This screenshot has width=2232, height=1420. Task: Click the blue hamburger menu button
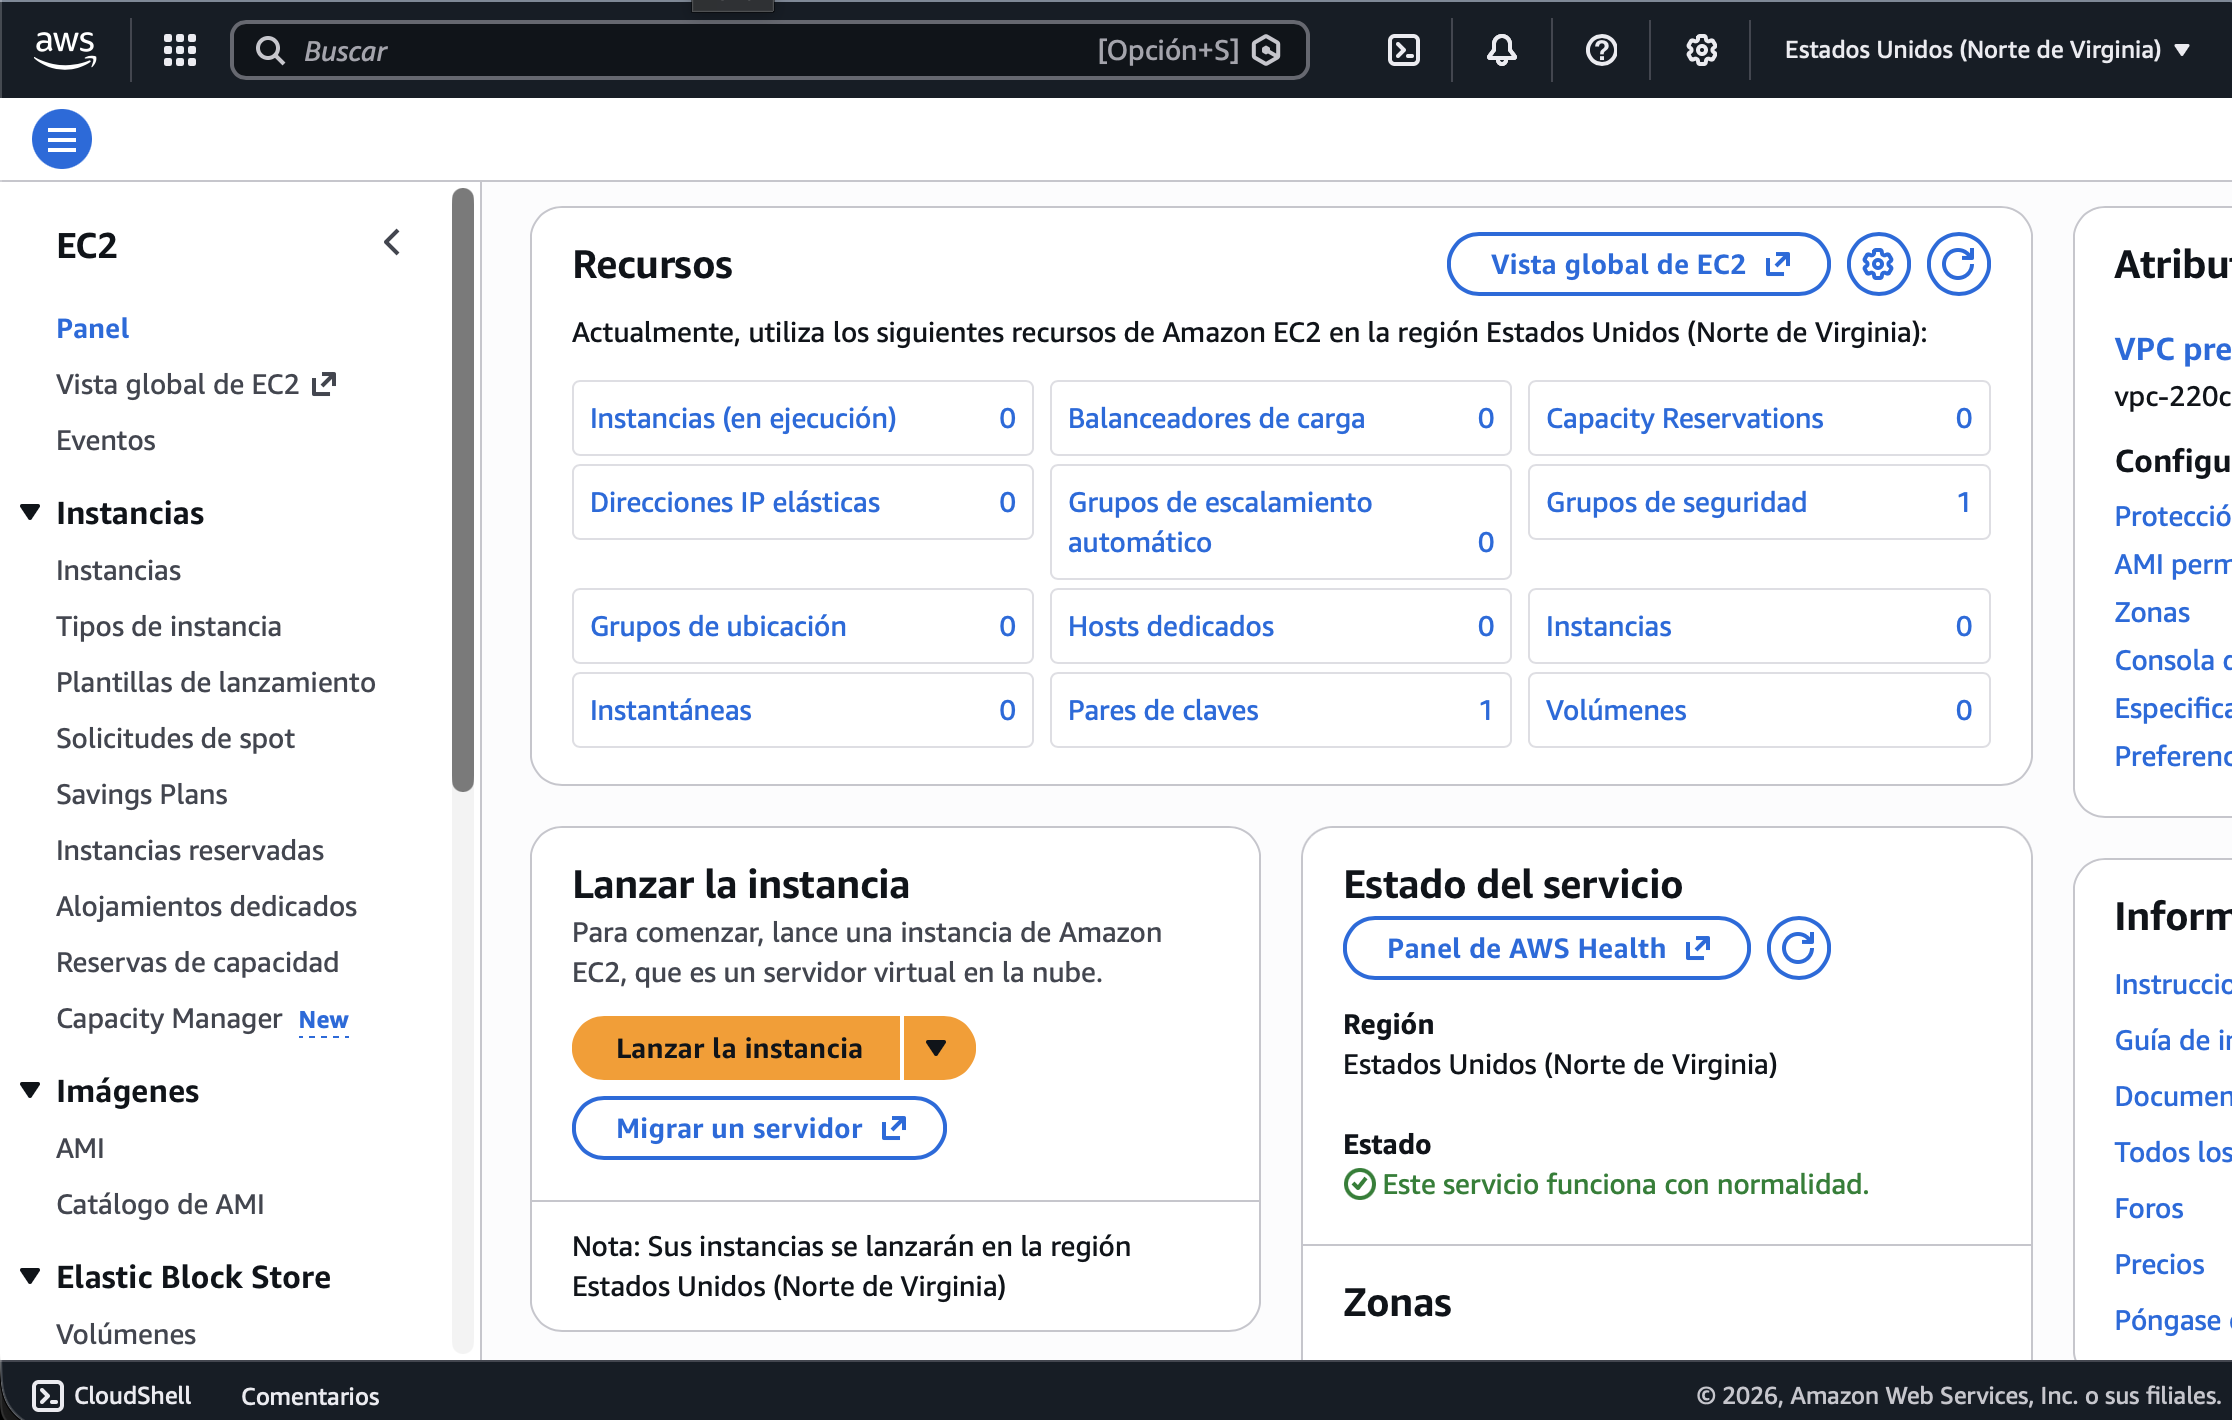tap(62, 139)
